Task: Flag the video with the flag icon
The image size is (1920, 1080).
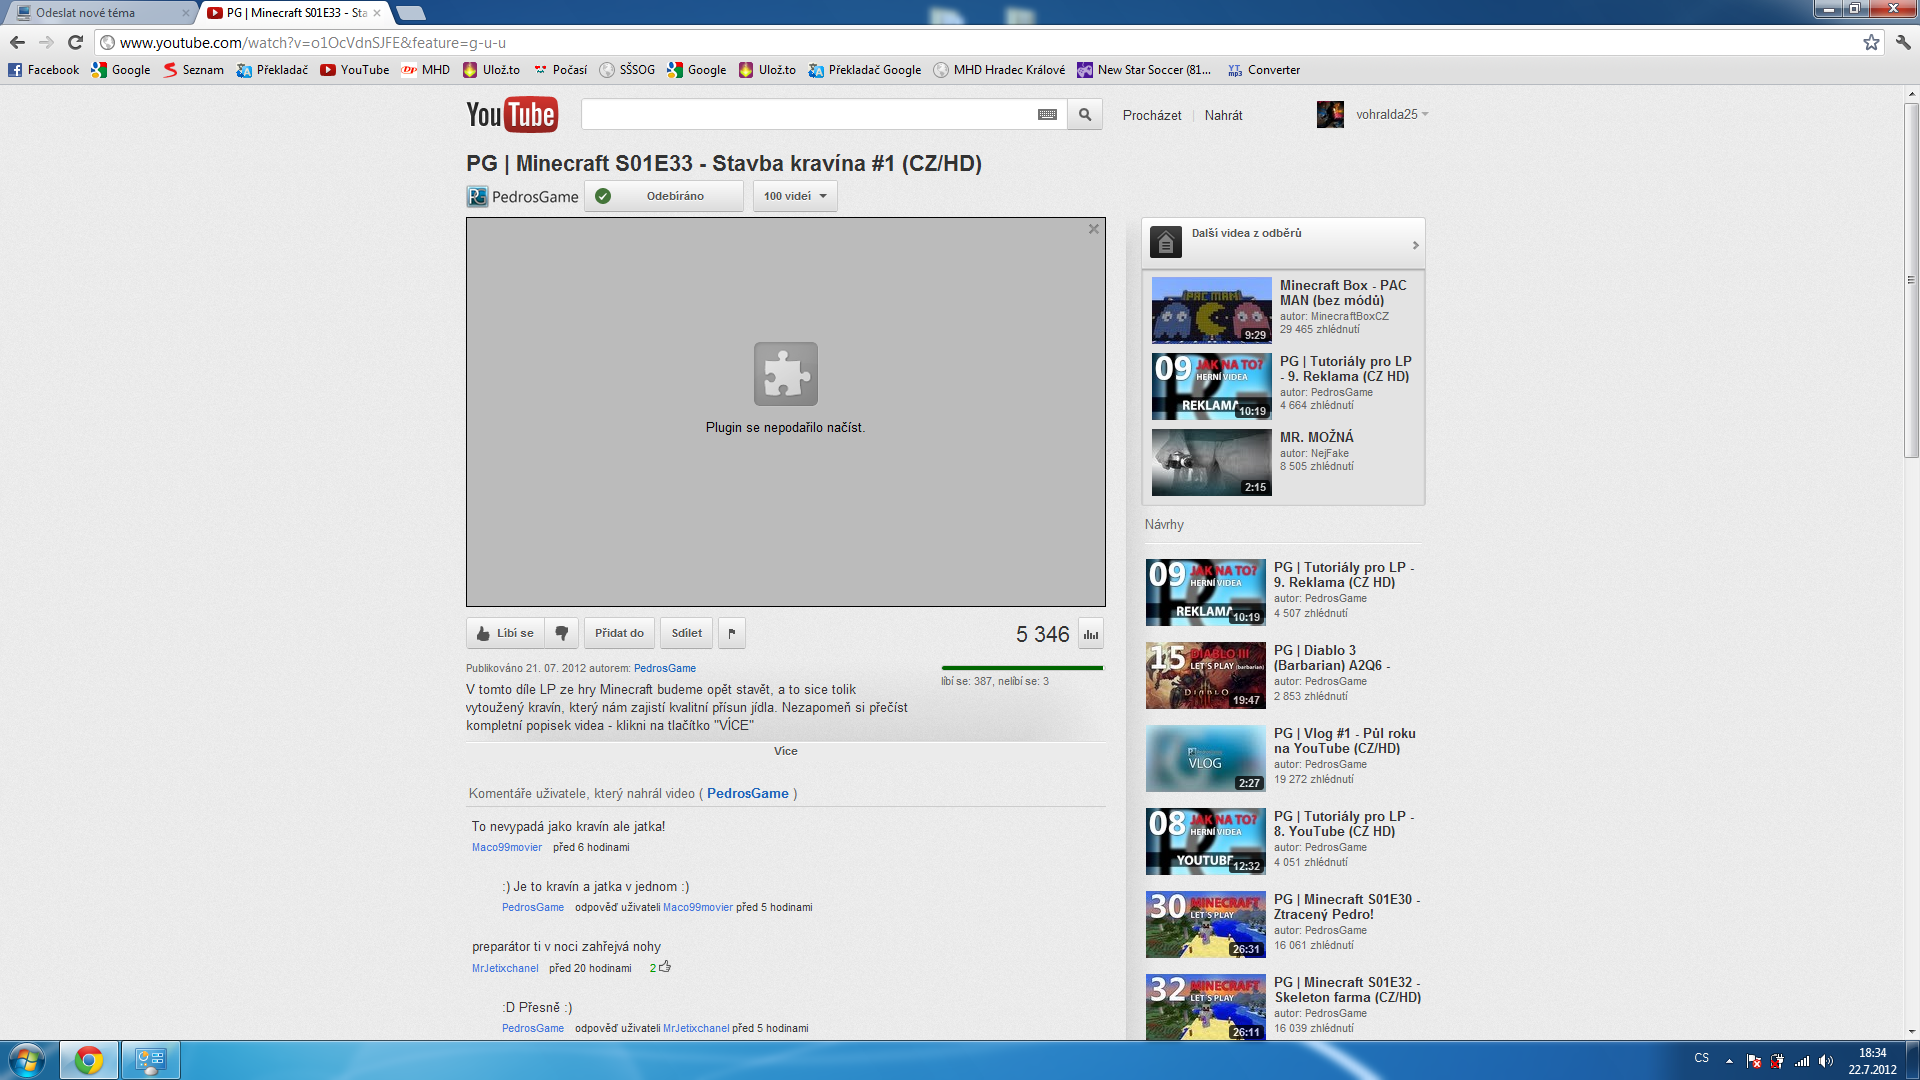Action: (732, 633)
